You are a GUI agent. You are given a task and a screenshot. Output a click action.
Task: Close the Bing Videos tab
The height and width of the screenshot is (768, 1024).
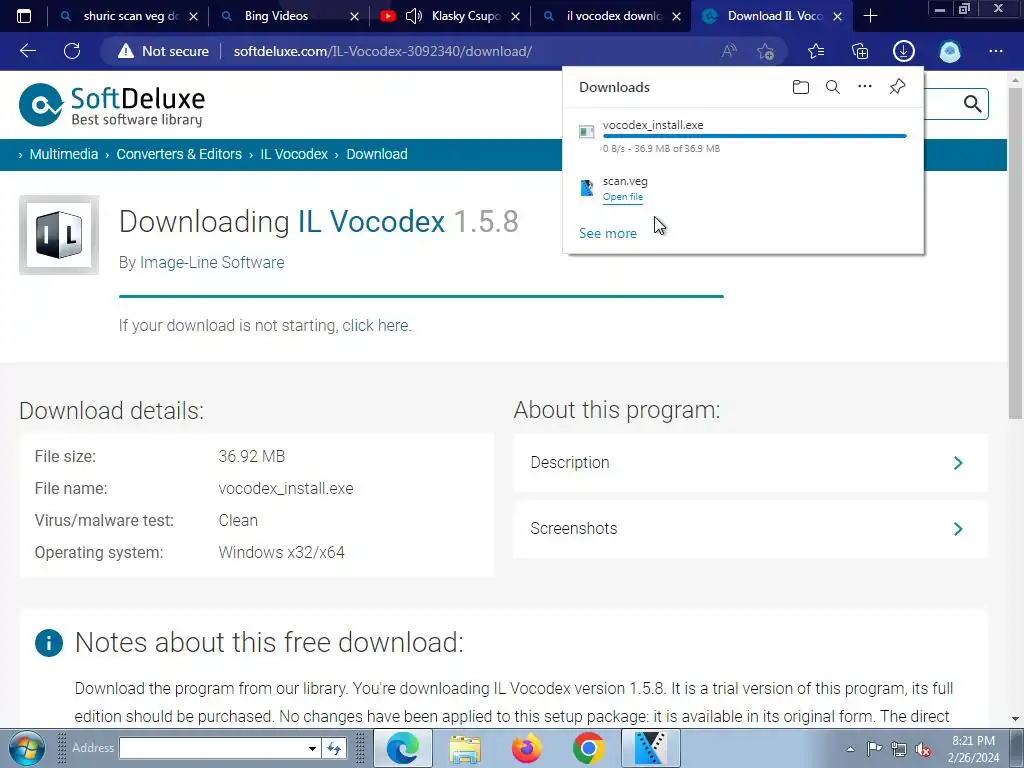point(354,16)
